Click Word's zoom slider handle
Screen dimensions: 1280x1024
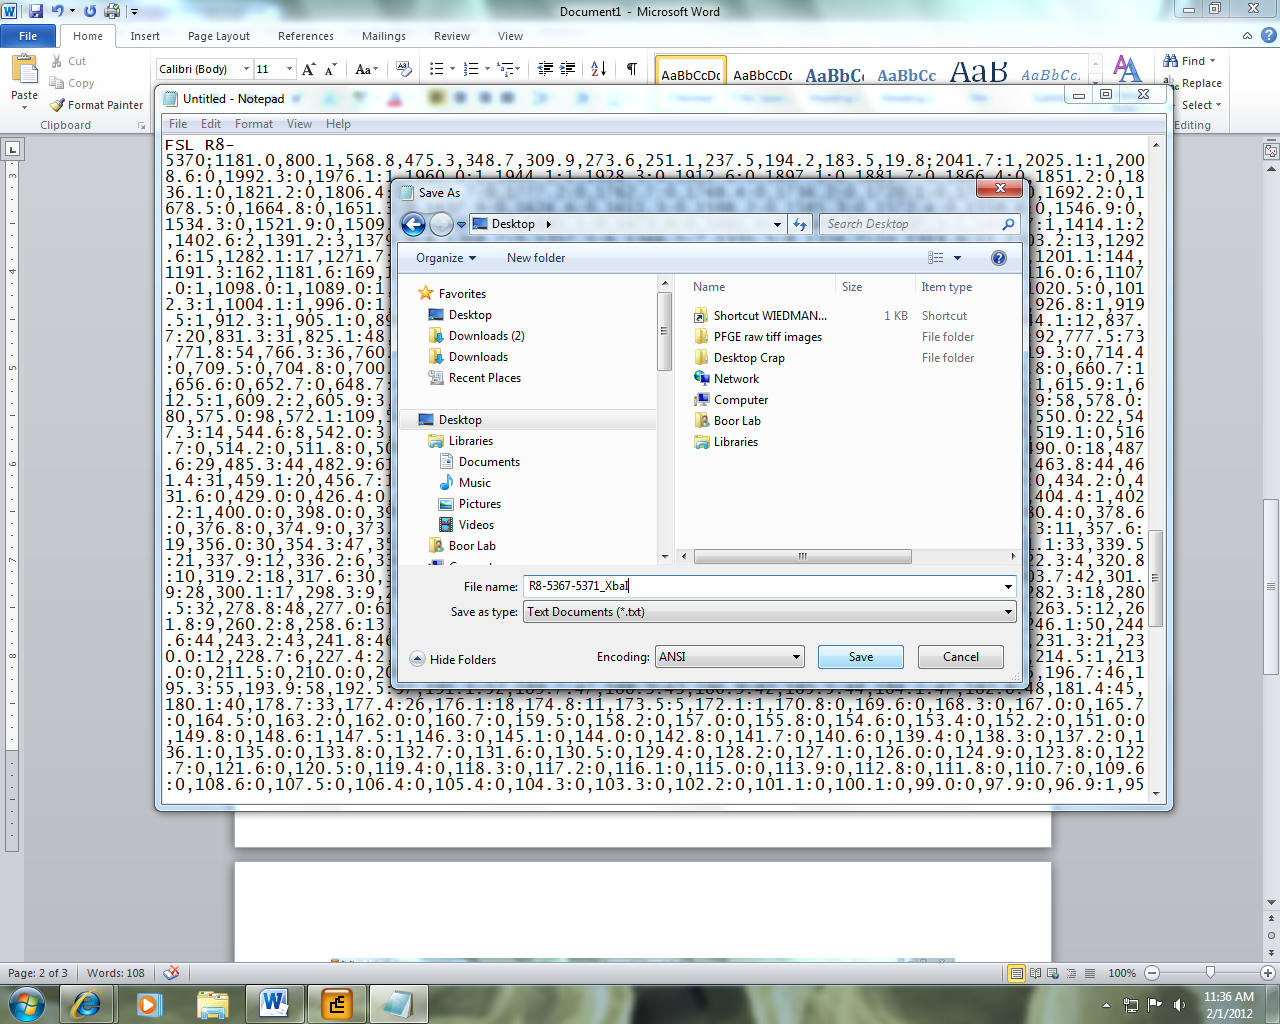pos(1210,973)
